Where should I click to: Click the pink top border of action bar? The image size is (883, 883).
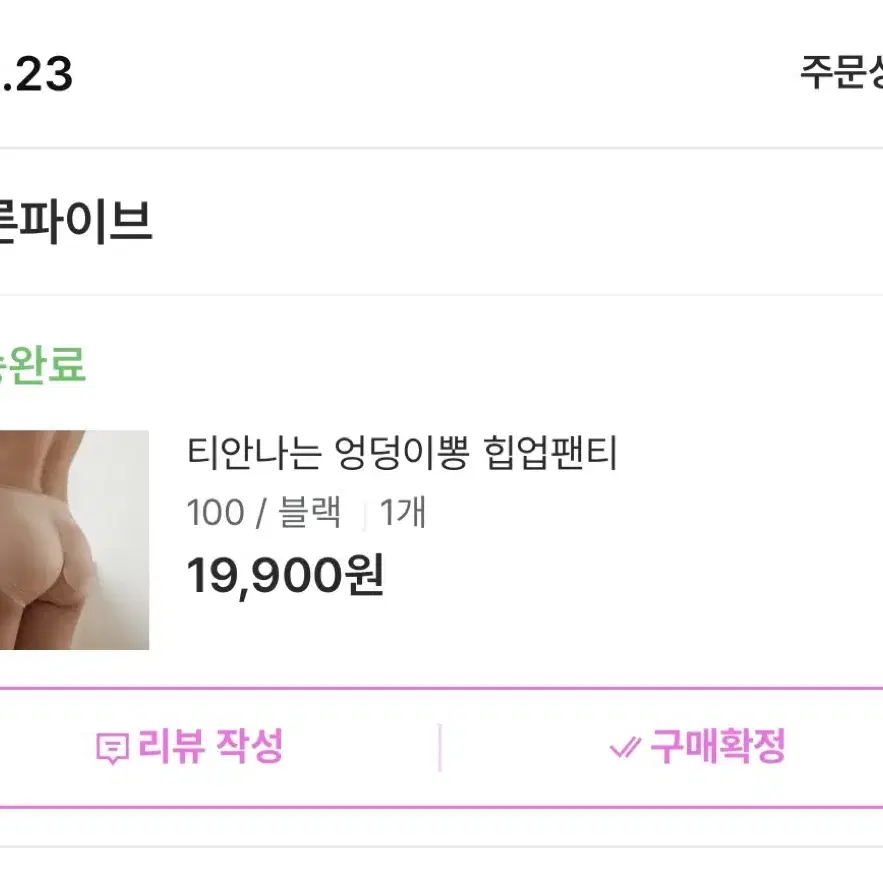click(442, 689)
